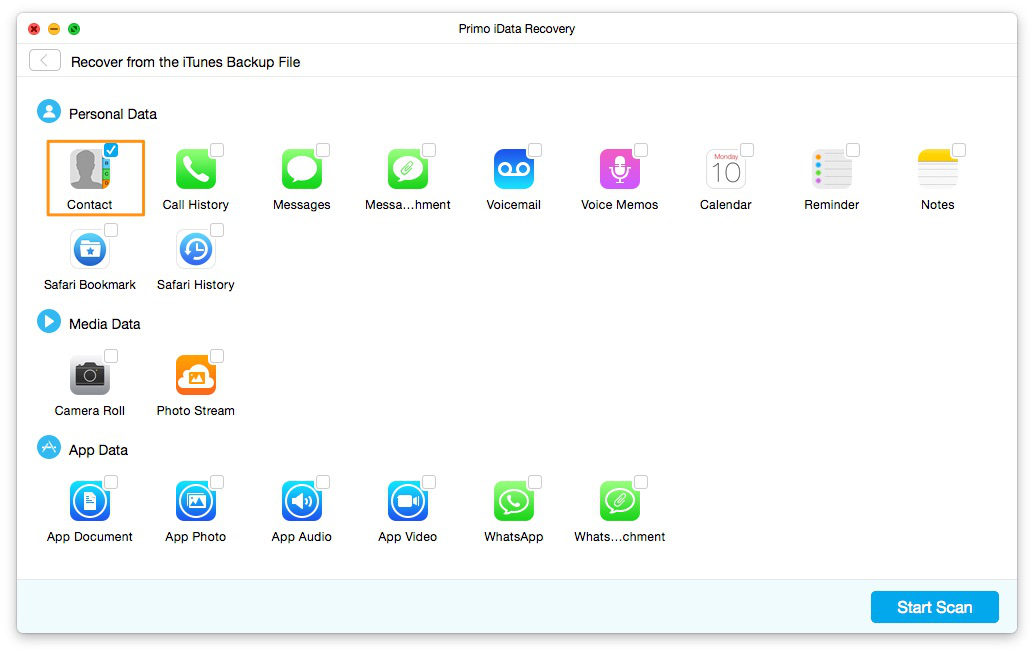Tick the Voicemail checkbox
Screen dimensions: 1034x654
point(535,150)
